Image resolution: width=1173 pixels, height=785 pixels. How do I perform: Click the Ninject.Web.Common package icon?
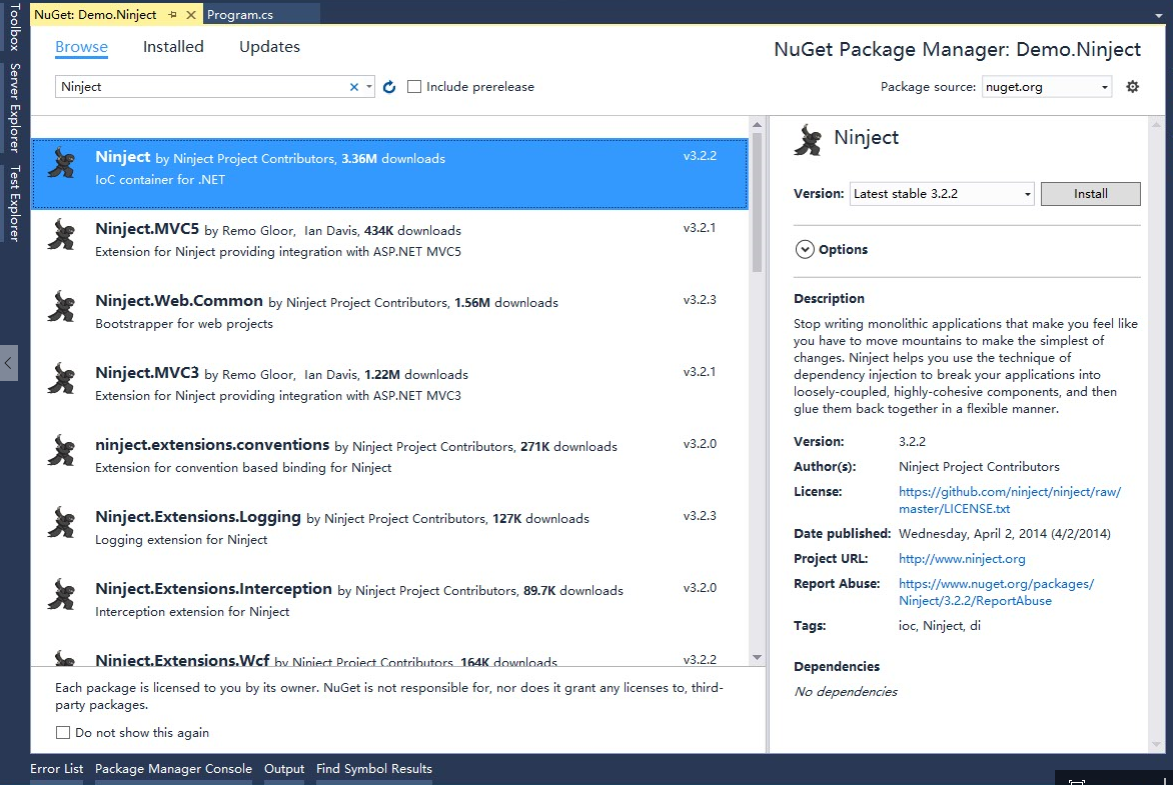pos(62,306)
